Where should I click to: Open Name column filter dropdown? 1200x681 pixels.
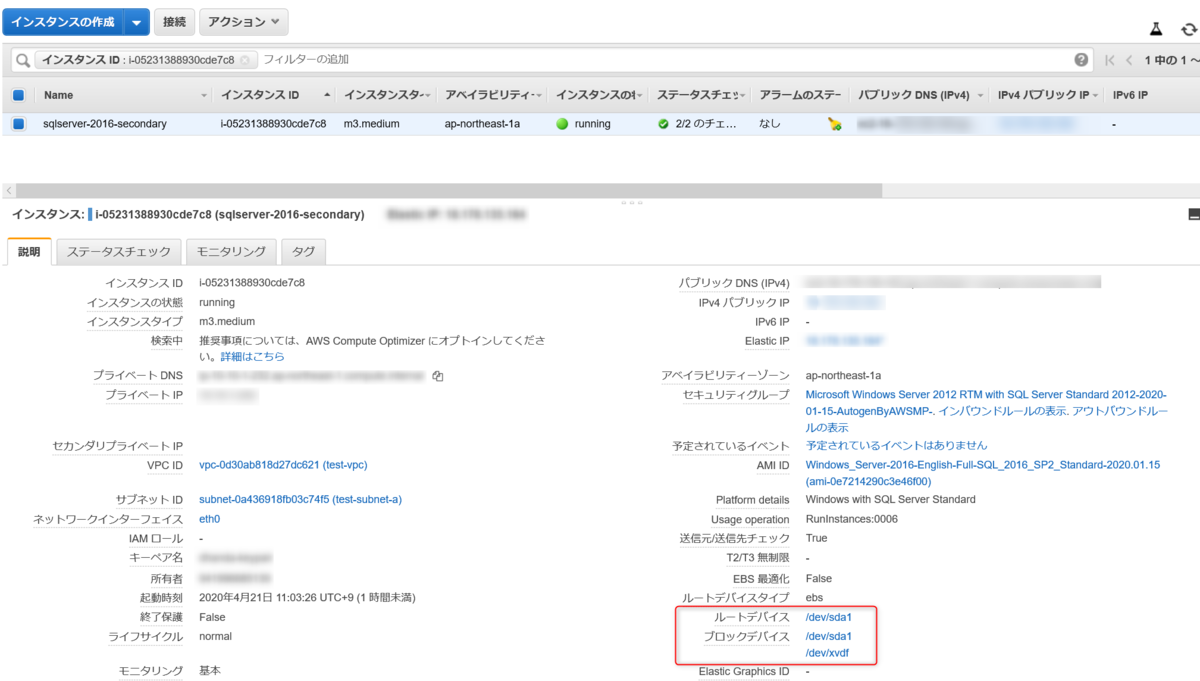(x=205, y=95)
